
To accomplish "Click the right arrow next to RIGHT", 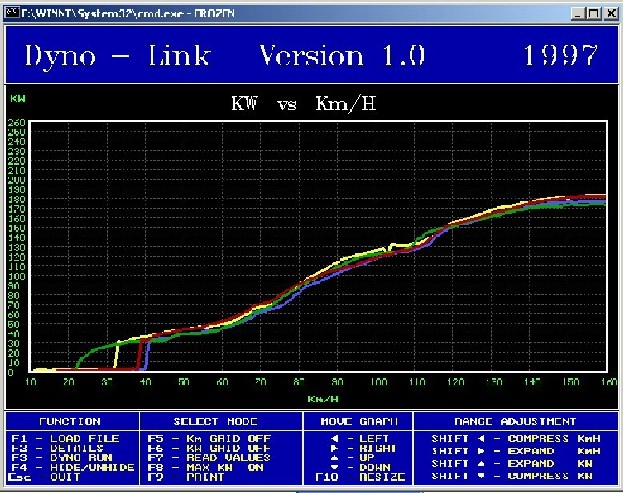I will click(x=335, y=448).
